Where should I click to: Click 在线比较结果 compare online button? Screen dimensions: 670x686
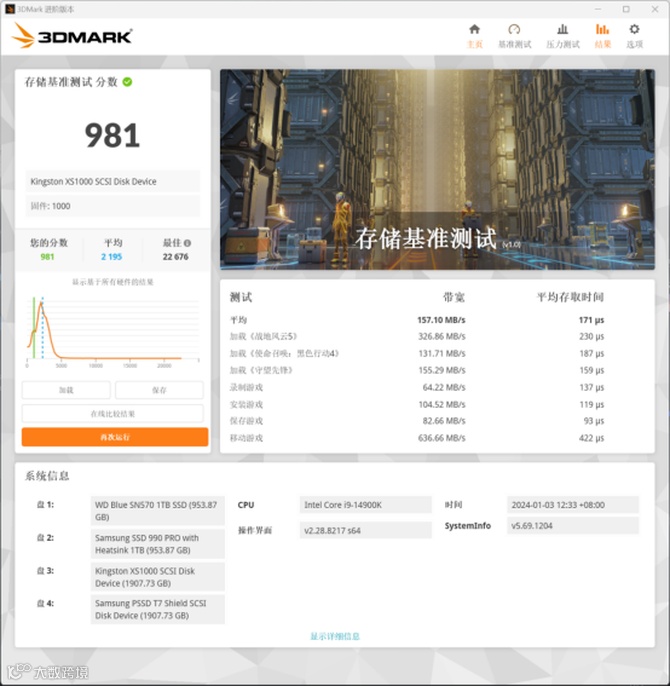pos(112,413)
